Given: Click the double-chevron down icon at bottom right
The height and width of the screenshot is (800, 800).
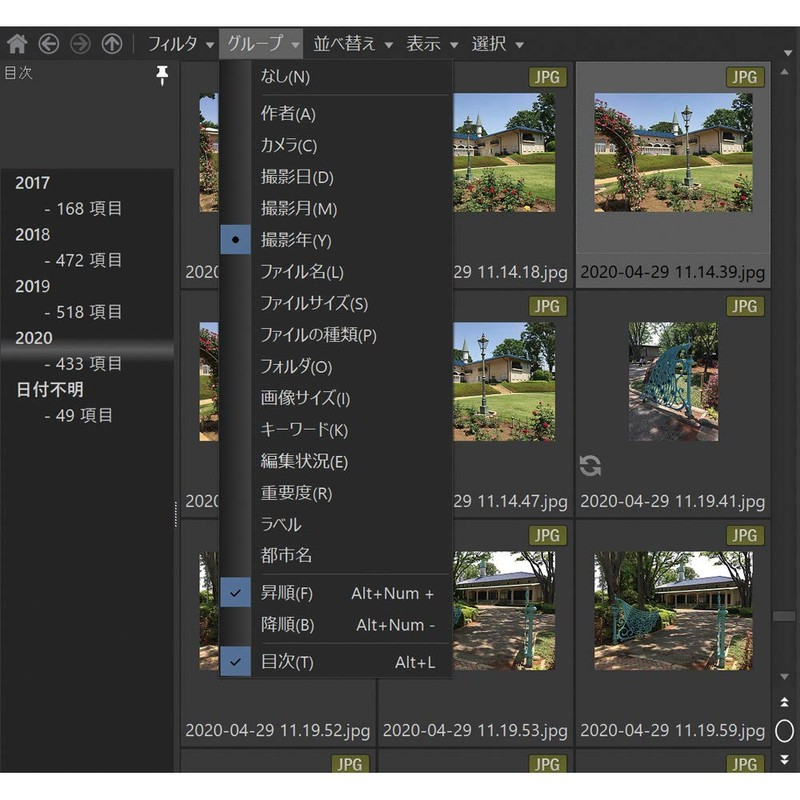Looking at the screenshot, I should click(x=786, y=757).
